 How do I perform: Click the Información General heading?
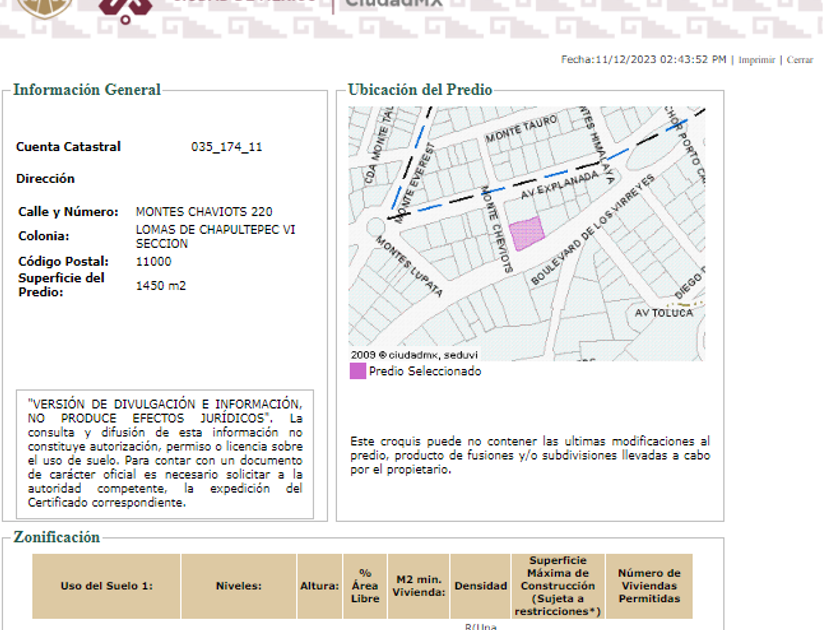[87, 89]
